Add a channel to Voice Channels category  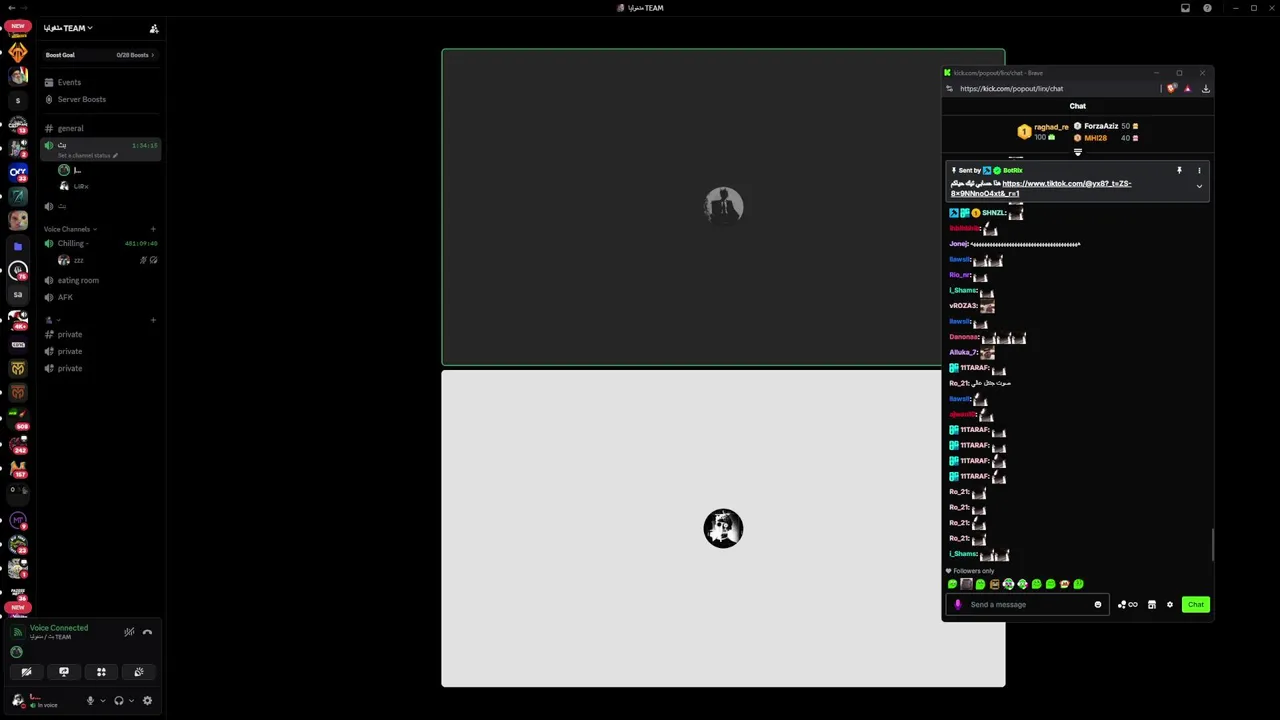153,229
